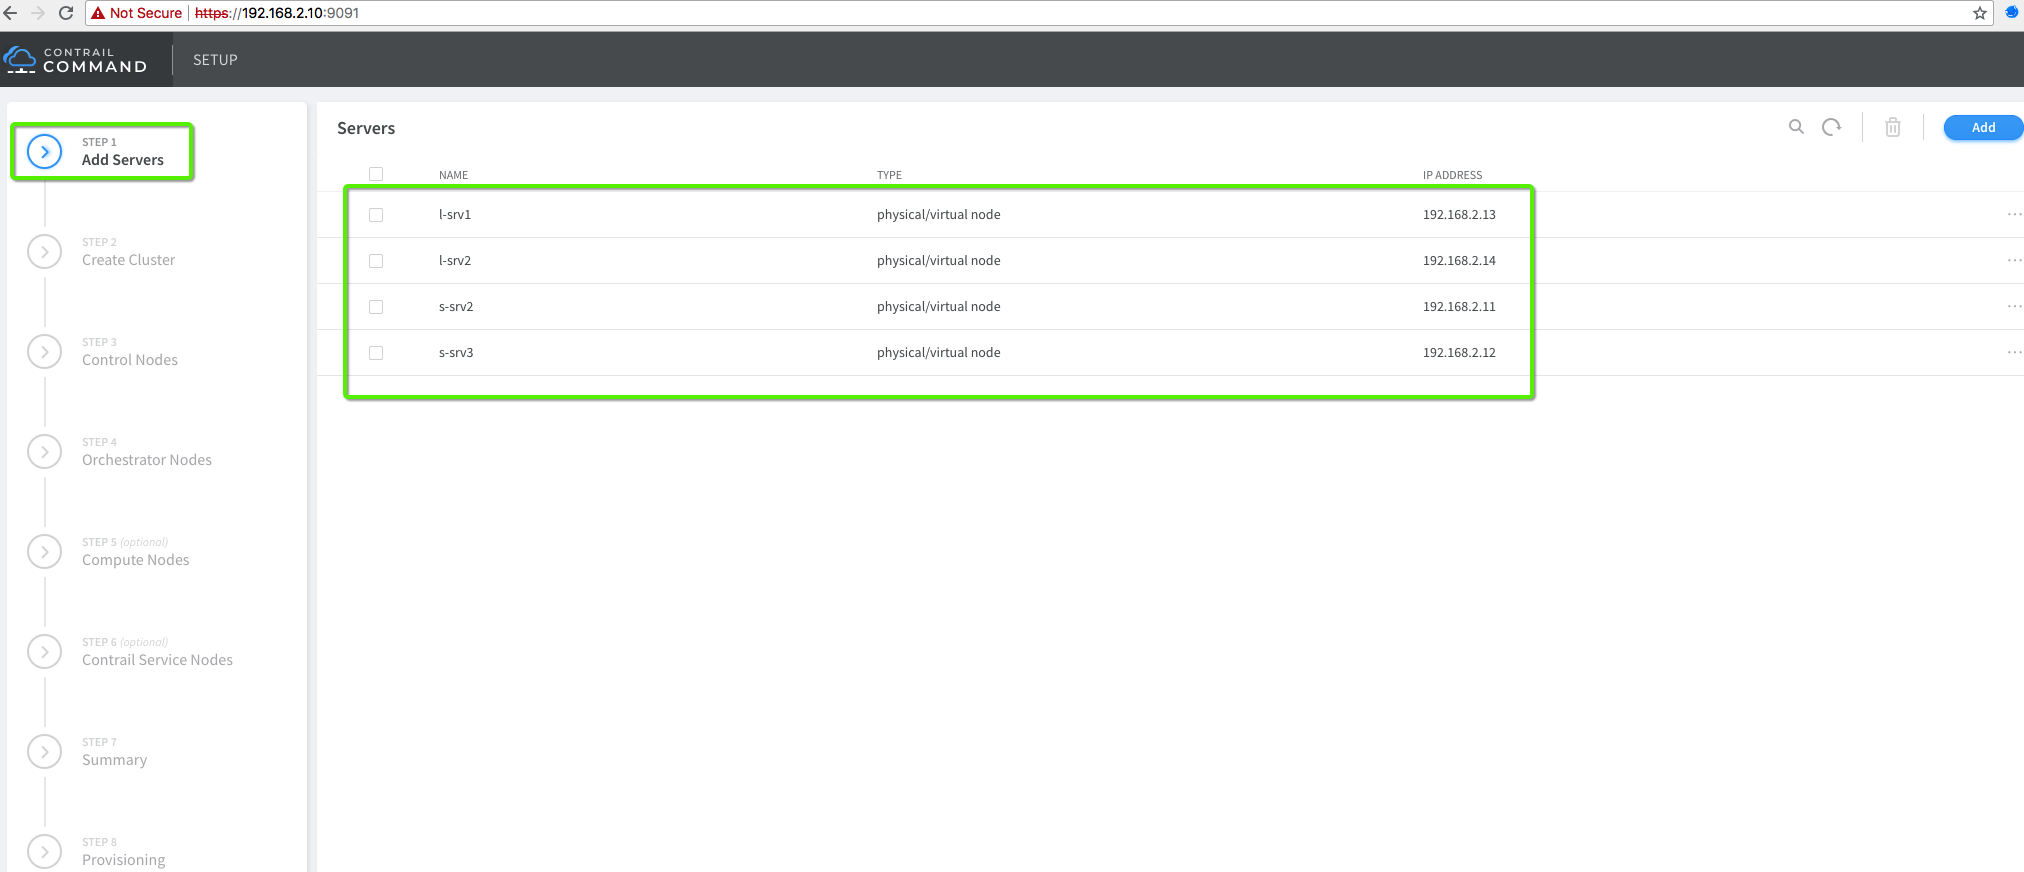Click the Step 5 Compute Nodes circle icon
Screen dimensions: 2024x872
point(45,552)
